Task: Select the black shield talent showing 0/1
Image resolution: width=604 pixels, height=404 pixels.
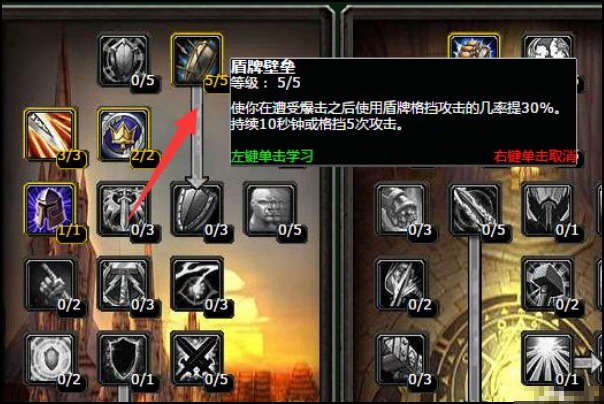Action: click(123, 359)
